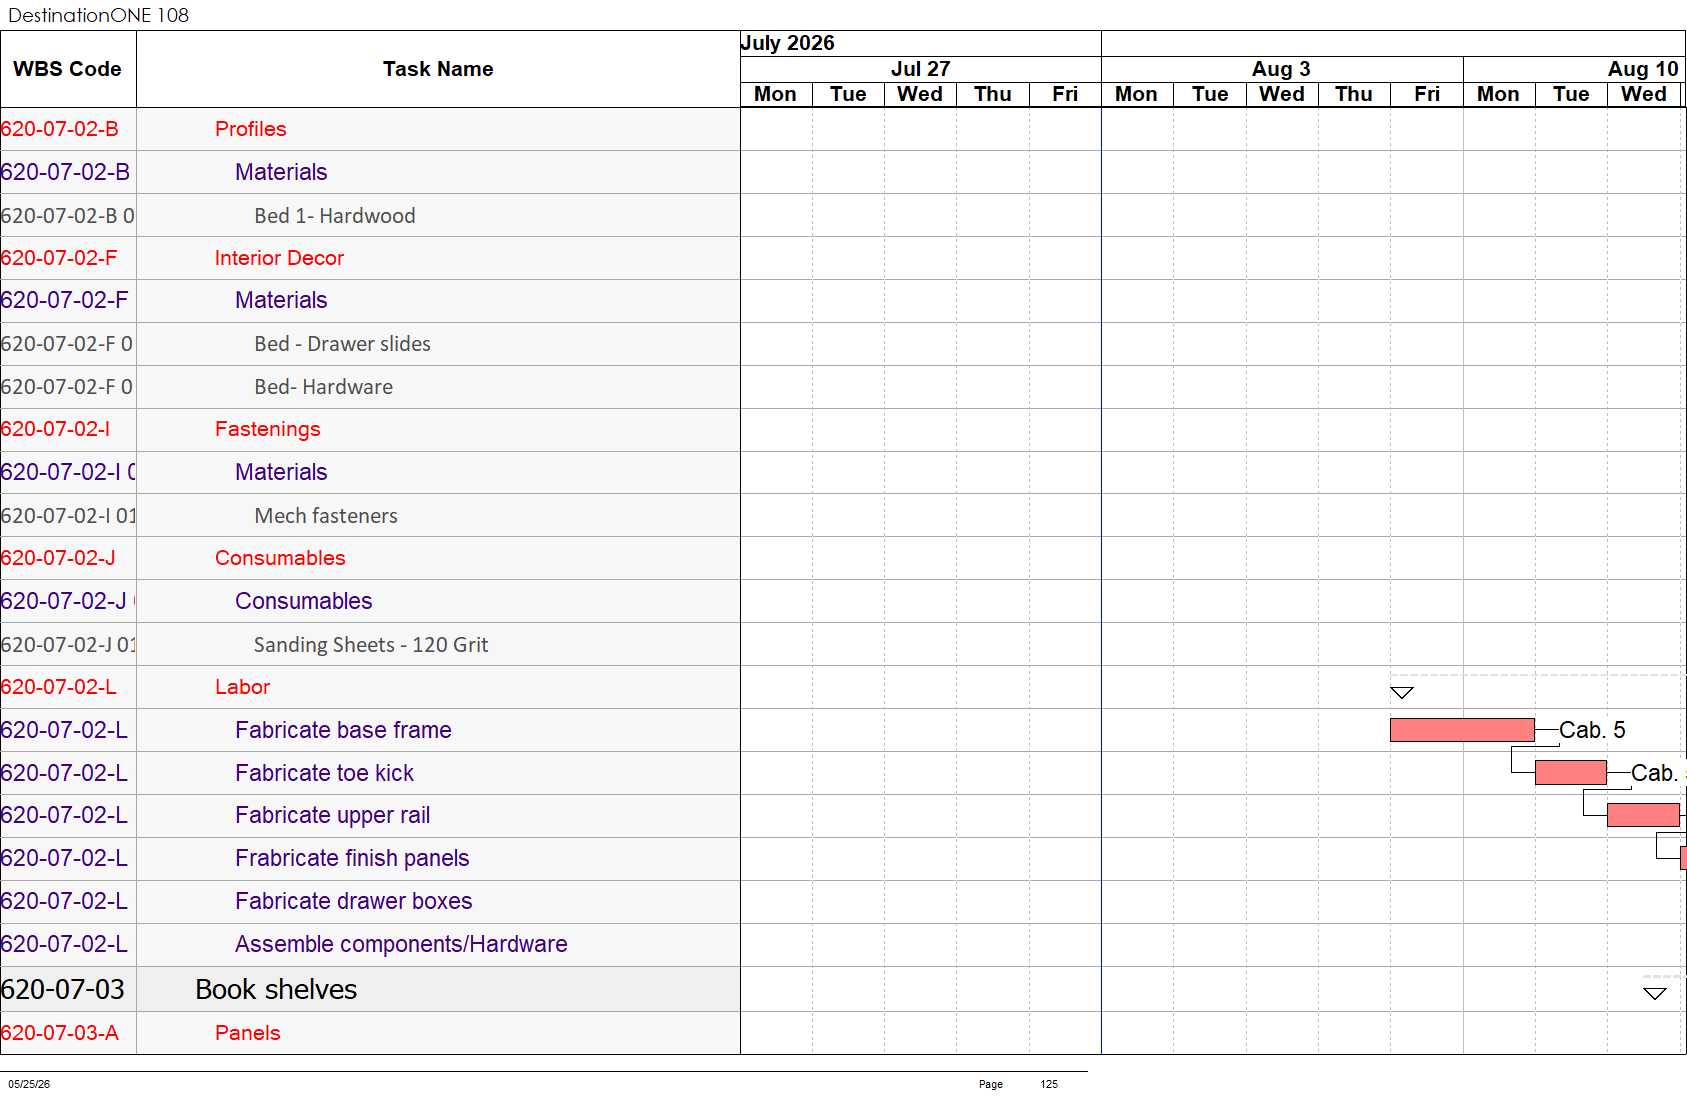Select the Bed 1- Hardwood task

pyautogui.click(x=335, y=216)
